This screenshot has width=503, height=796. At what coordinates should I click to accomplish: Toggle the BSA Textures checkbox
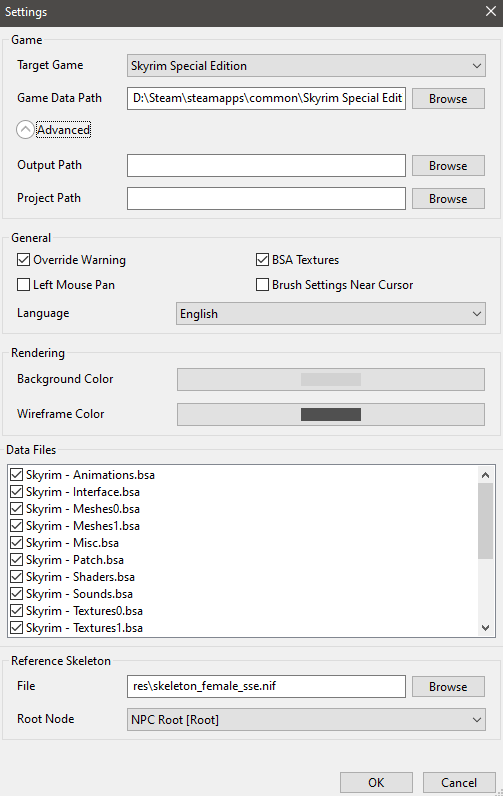[262, 260]
